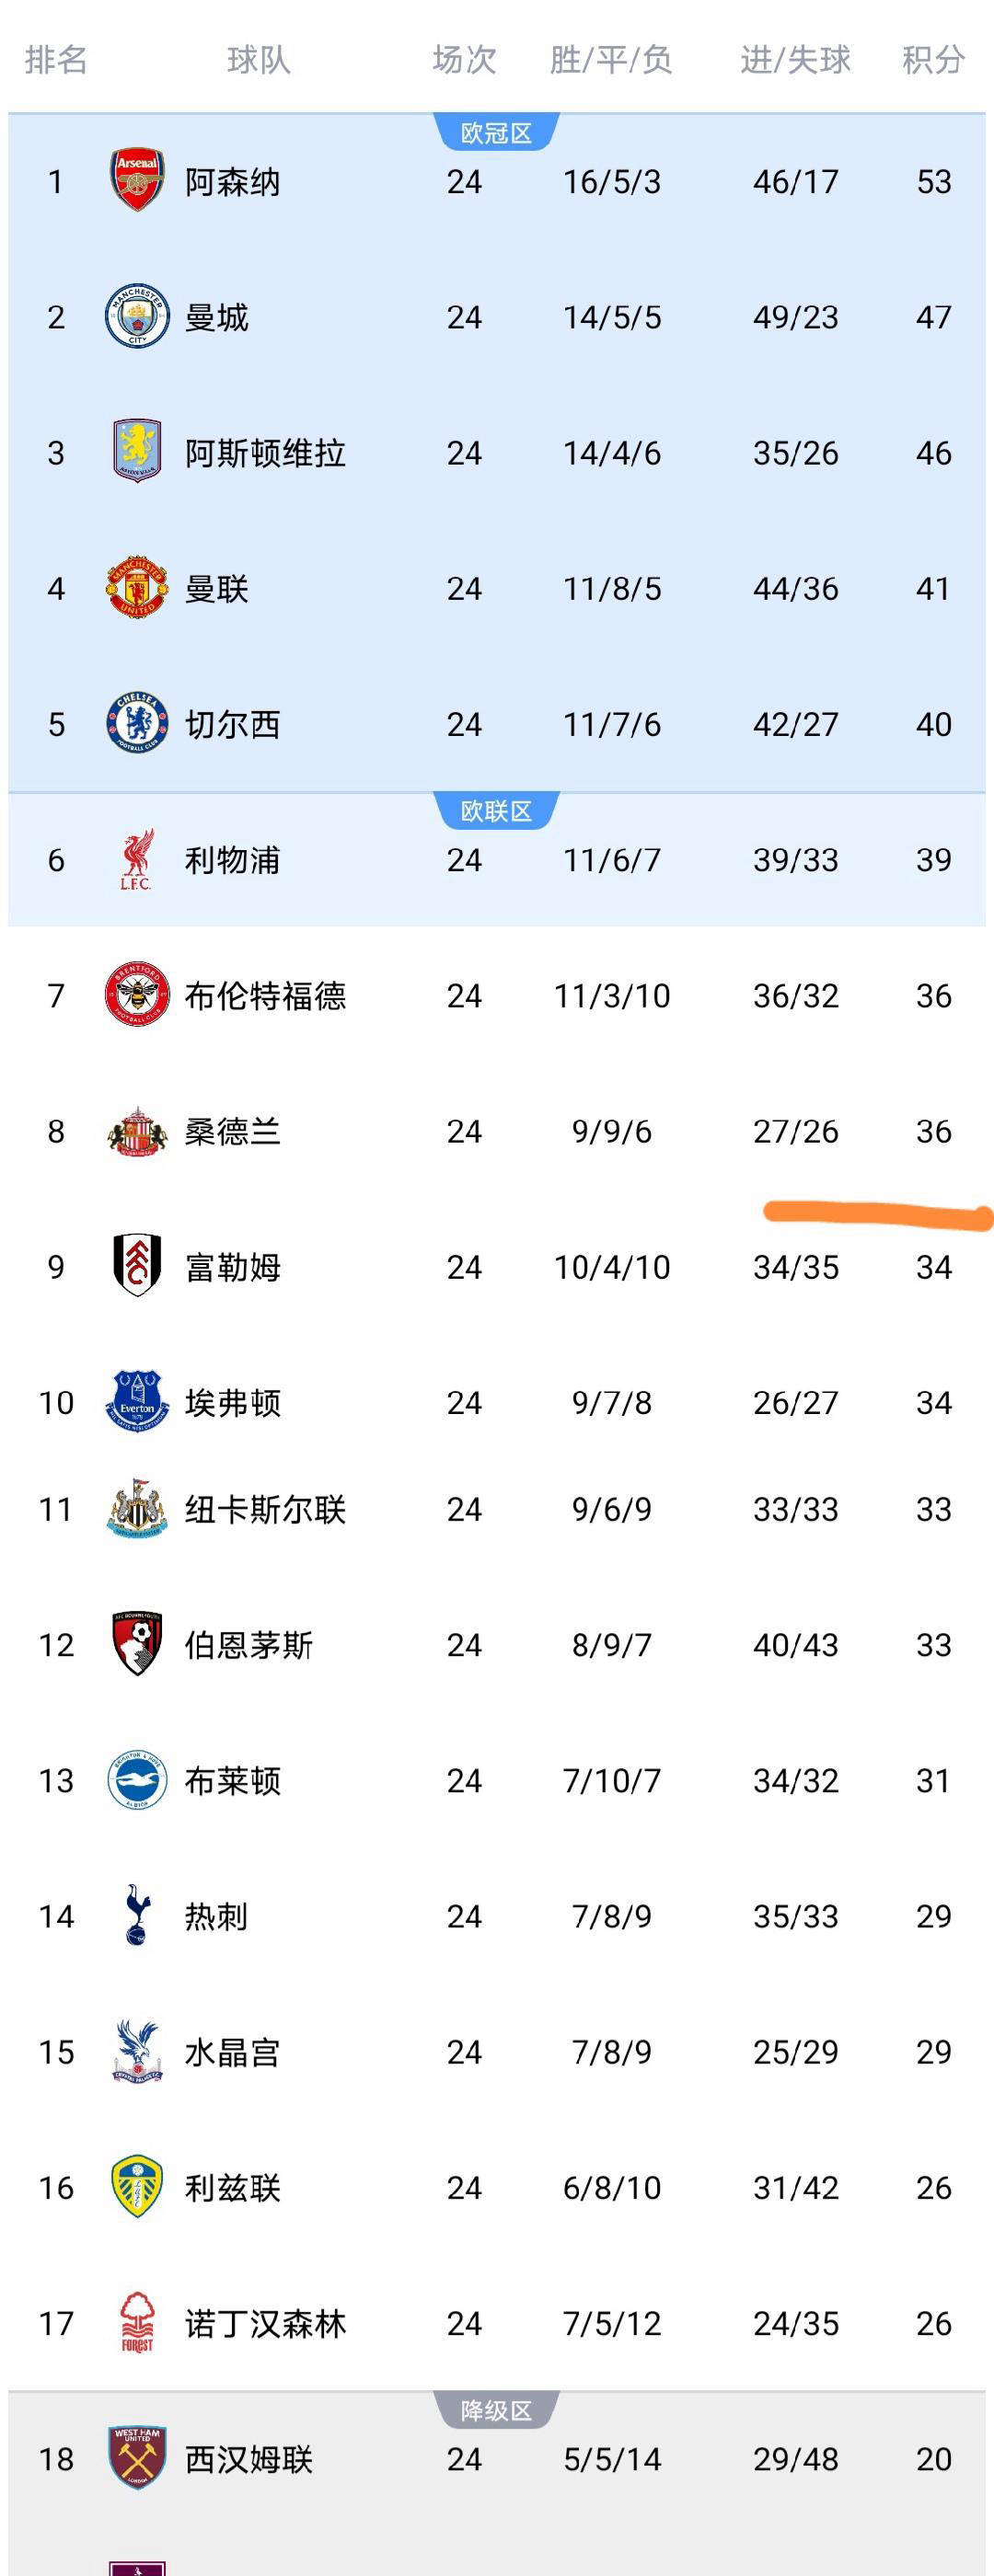Select the Aston Villa crest
The height and width of the screenshot is (2576, 994).
click(137, 452)
